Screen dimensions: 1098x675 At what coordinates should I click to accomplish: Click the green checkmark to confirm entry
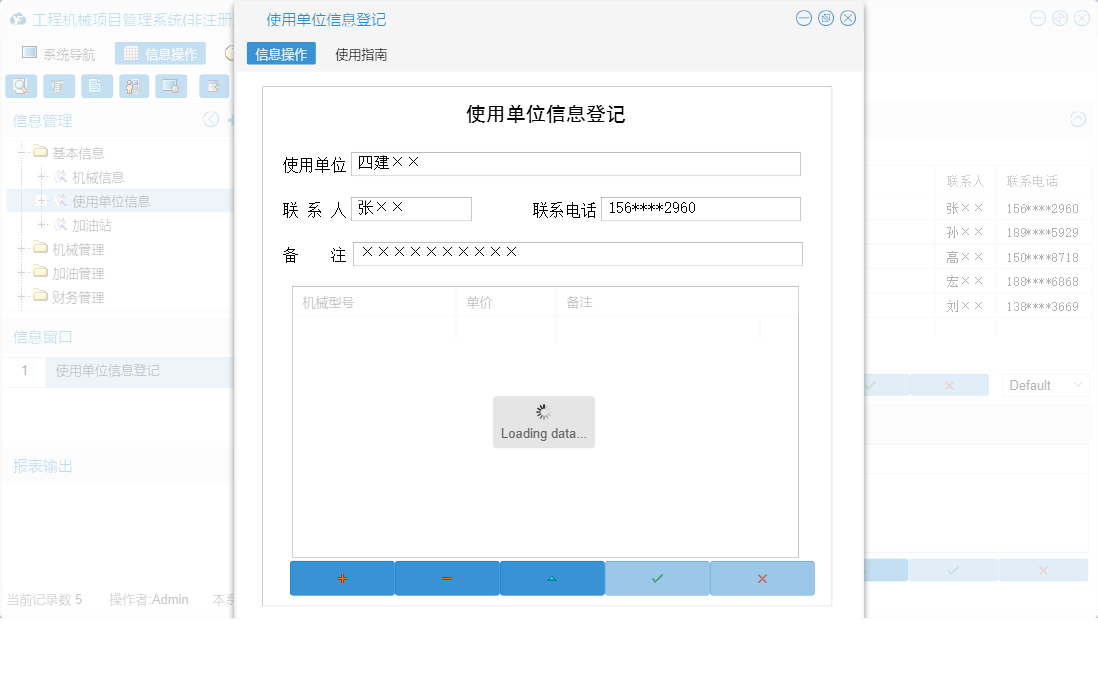tap(657, 578)
